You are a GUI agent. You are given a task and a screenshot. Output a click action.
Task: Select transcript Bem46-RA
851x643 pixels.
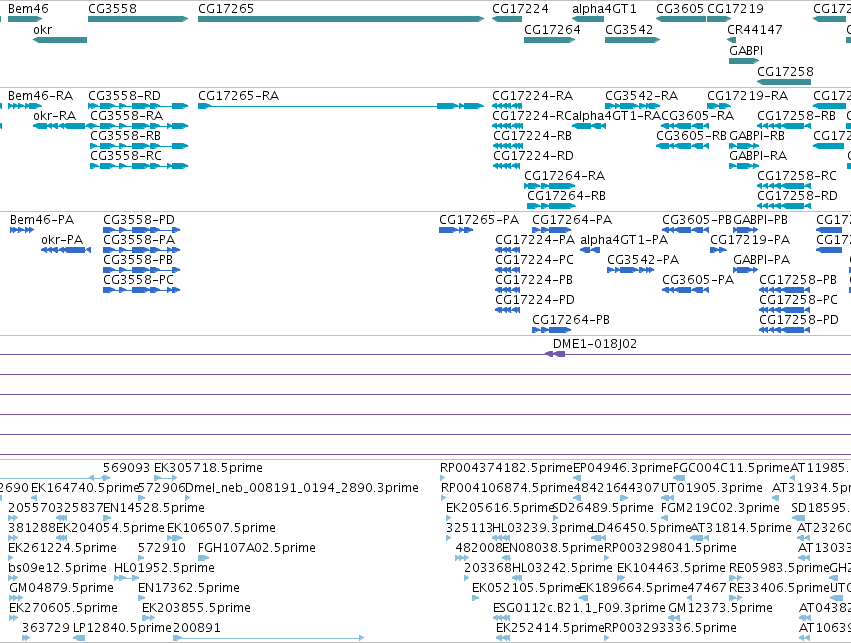pos(24,106)
